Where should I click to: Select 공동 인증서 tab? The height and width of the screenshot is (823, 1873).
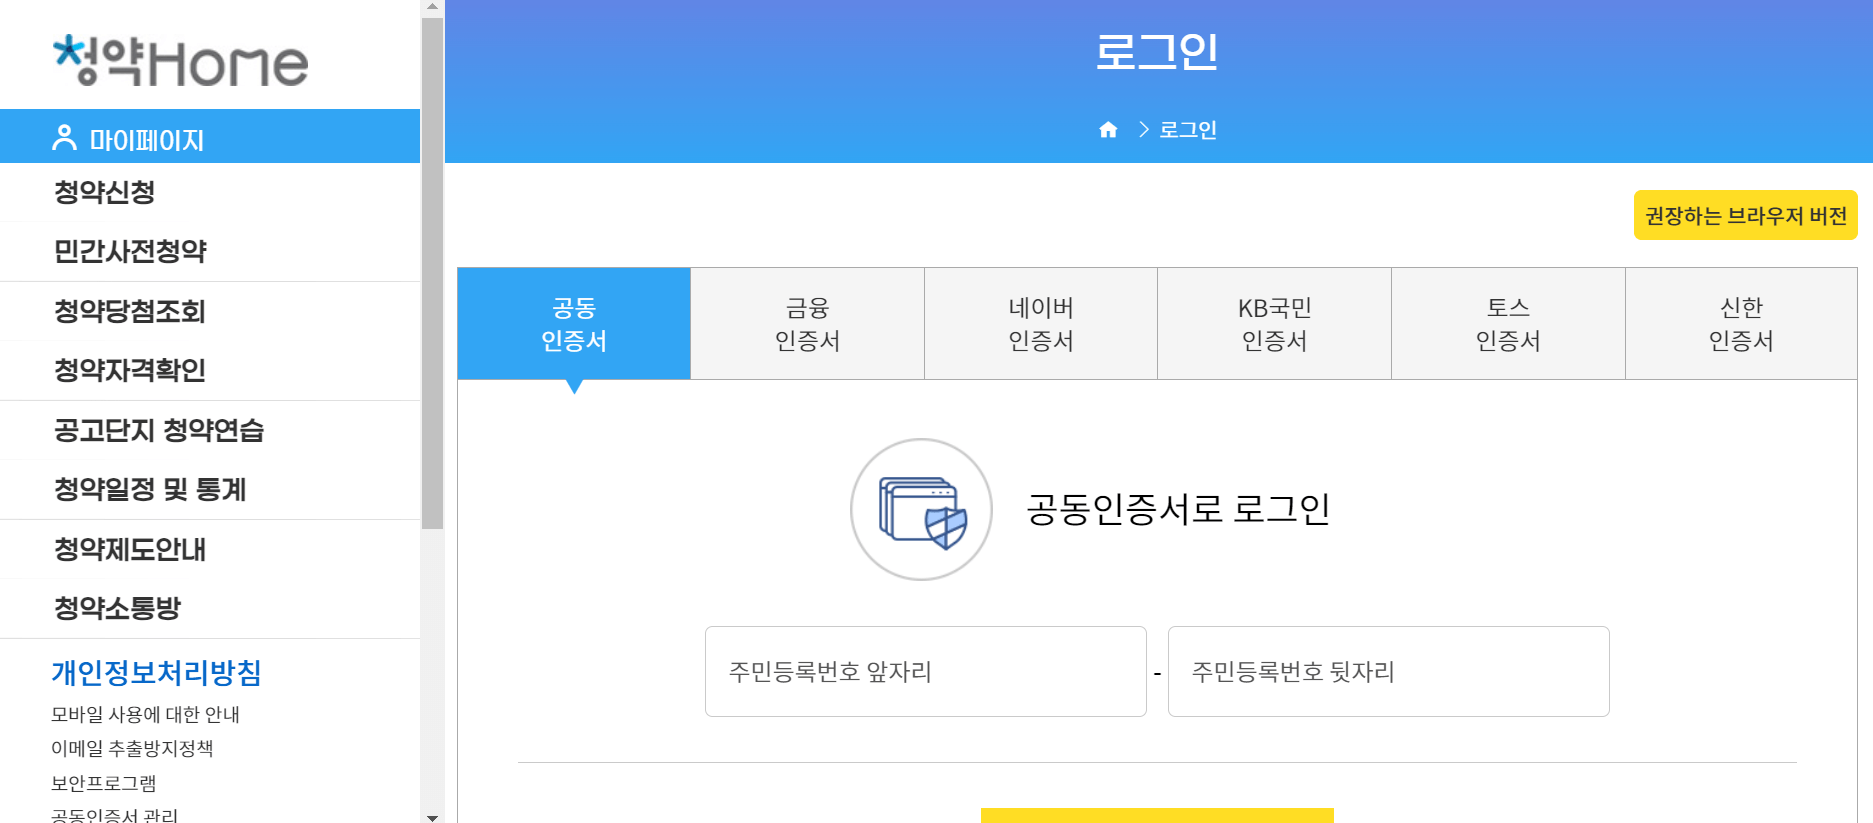pyautogui.click(x=574, y=323)
